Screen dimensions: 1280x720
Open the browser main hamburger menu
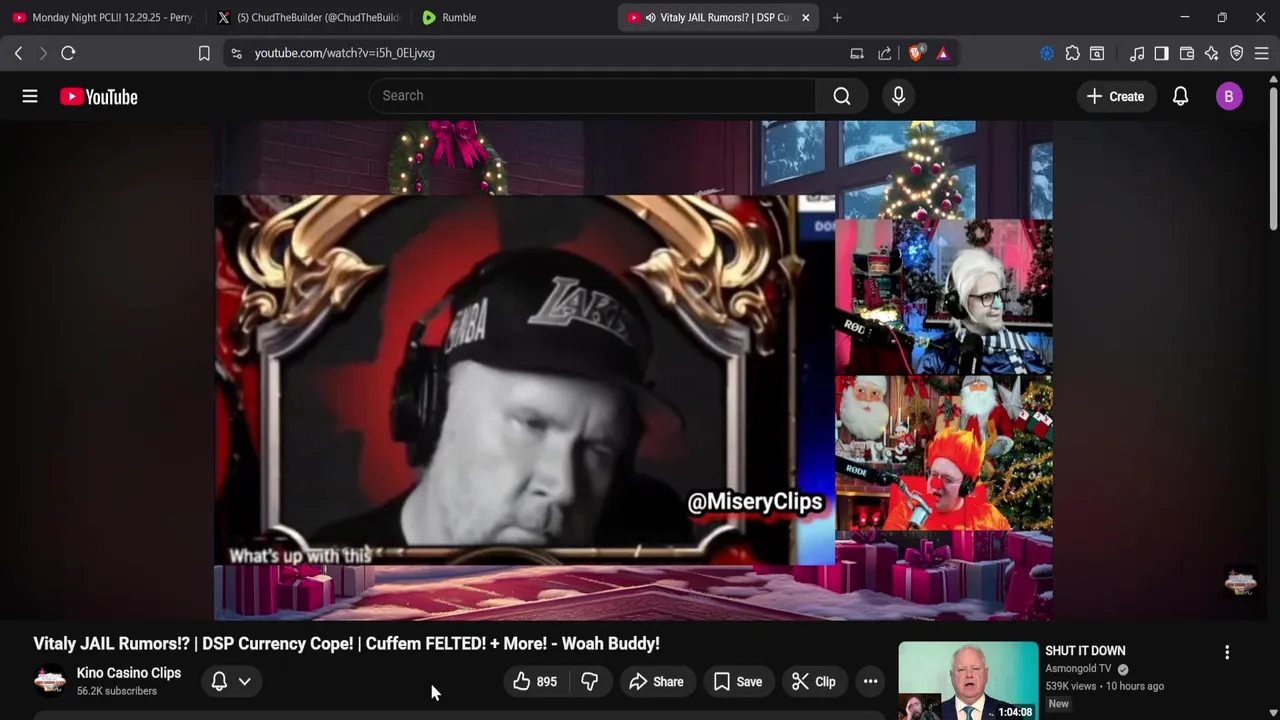(1262, 53)
